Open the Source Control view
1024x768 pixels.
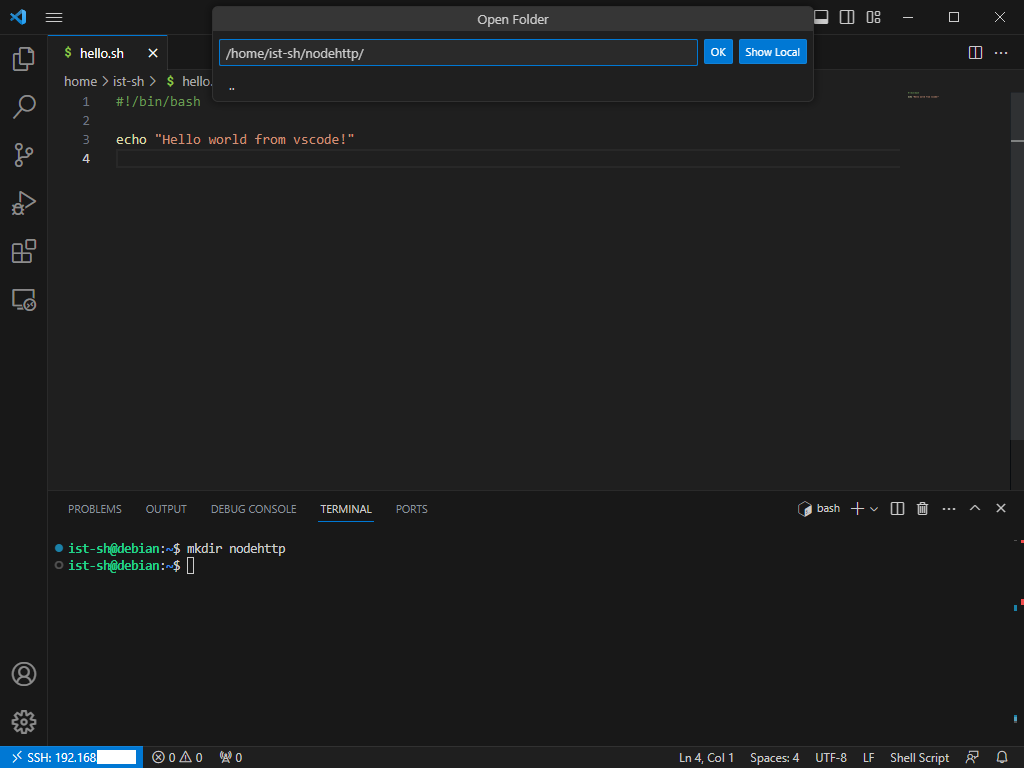pyautogui.click(x=23, y=154)
